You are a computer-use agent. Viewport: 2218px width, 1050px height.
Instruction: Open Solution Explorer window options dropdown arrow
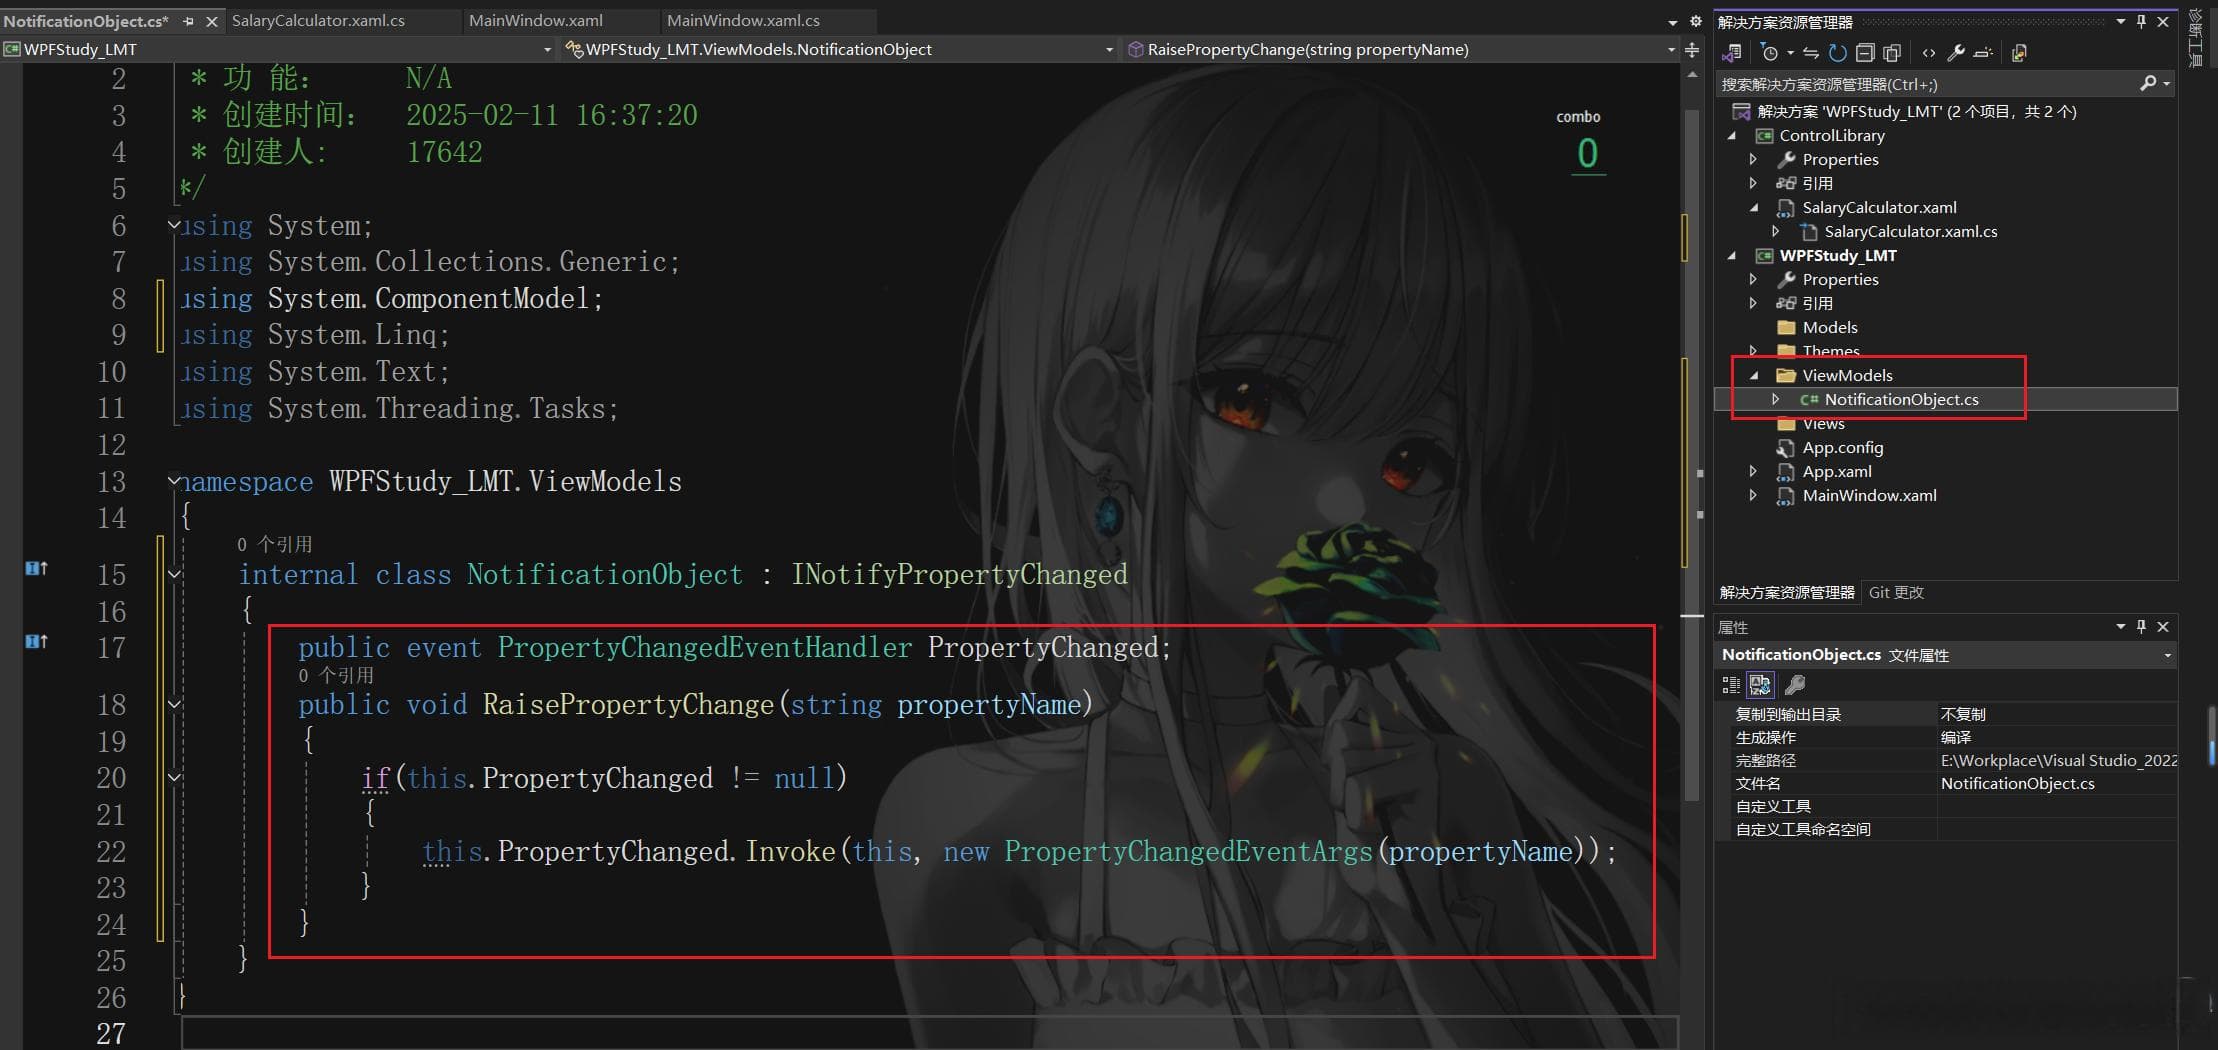pos(2120,21)
